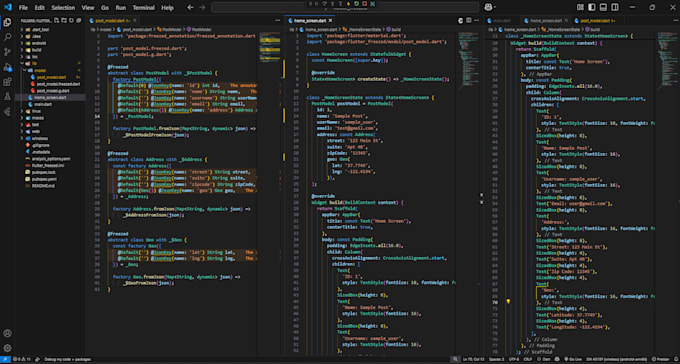Refresh the Explorer file tree
Screen dimensions: 680x364
click(x=71, y=20)
